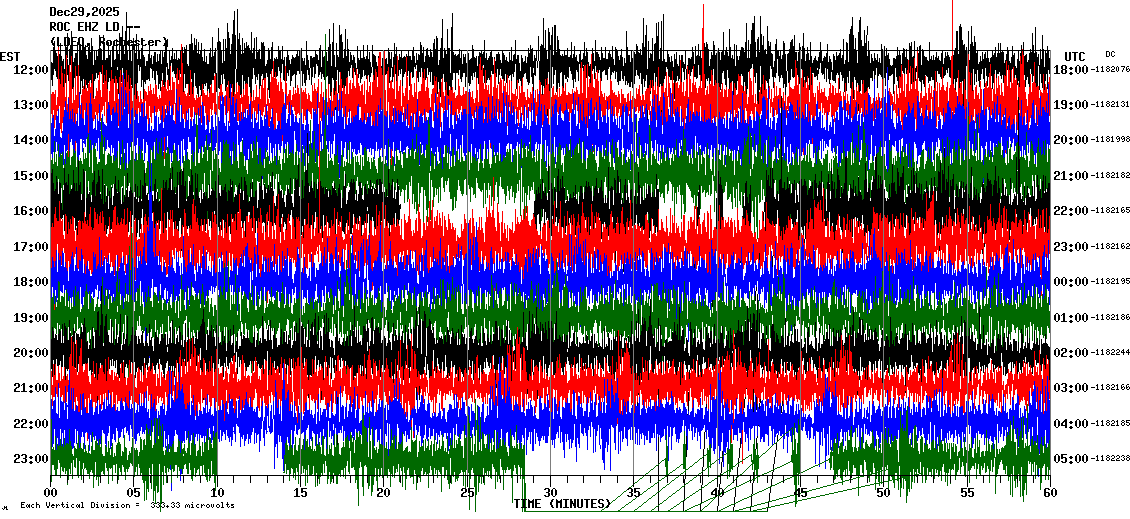This screenshot has height=519, width=1130.
Task: Click the 18:00 UTC row label
Action: [x=1071, y=69]
